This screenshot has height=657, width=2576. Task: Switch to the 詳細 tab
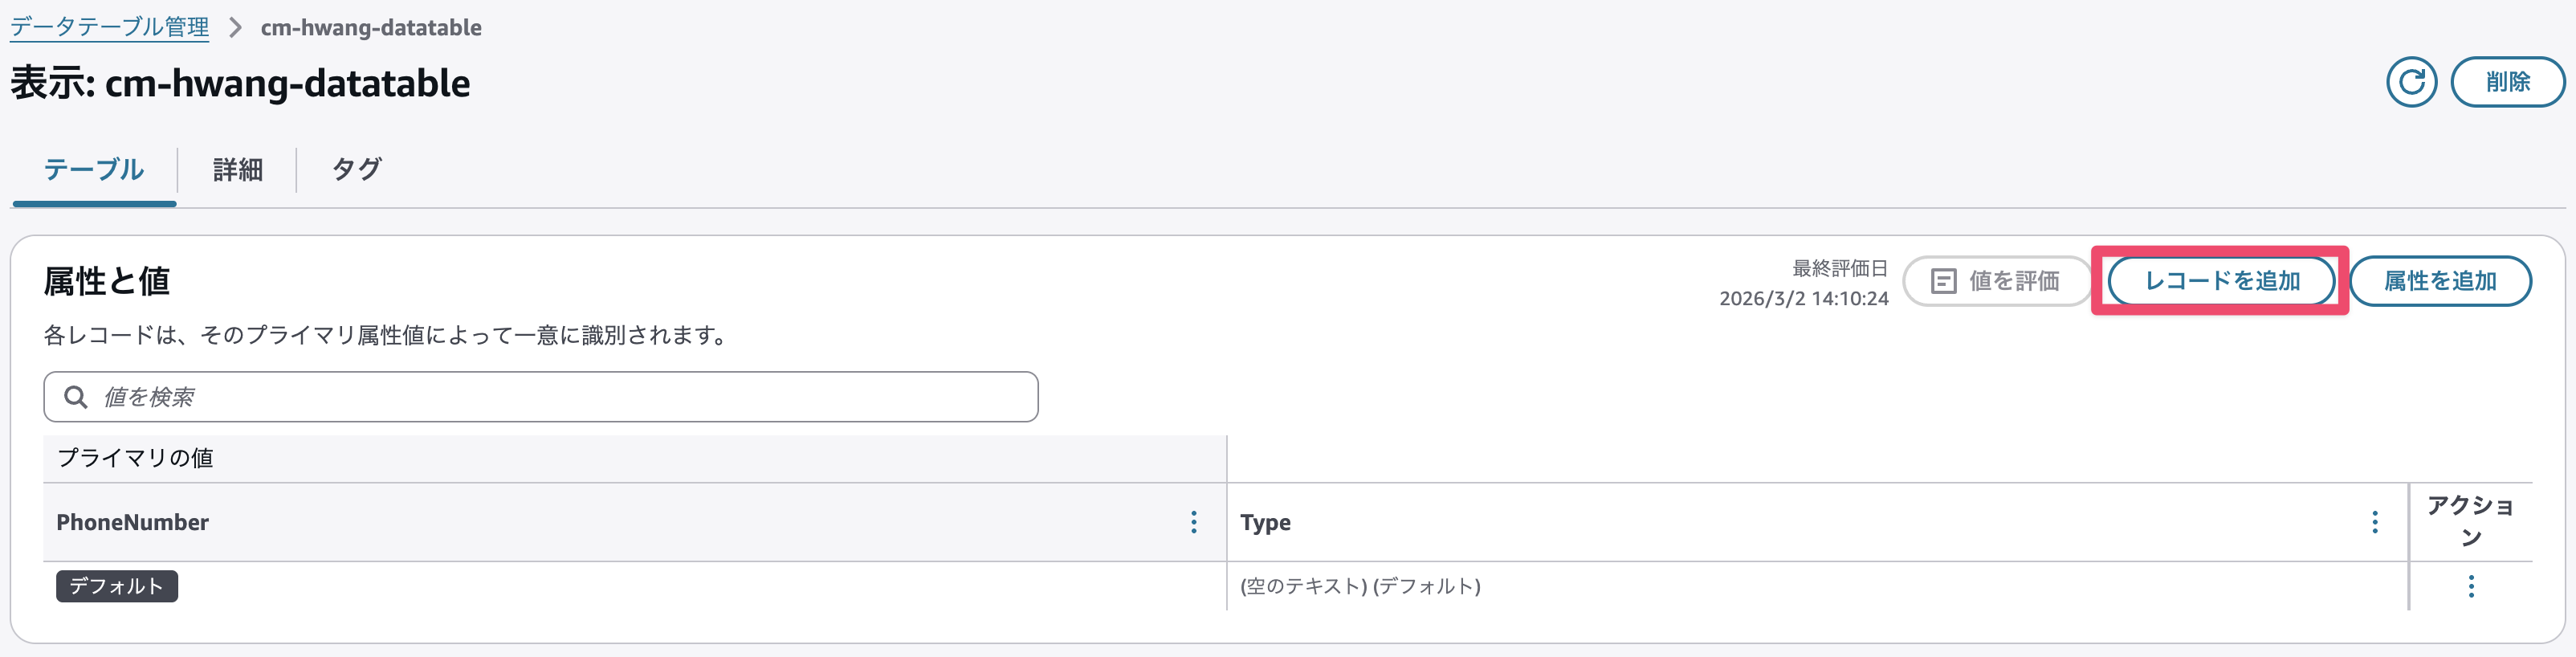[238, 169]
